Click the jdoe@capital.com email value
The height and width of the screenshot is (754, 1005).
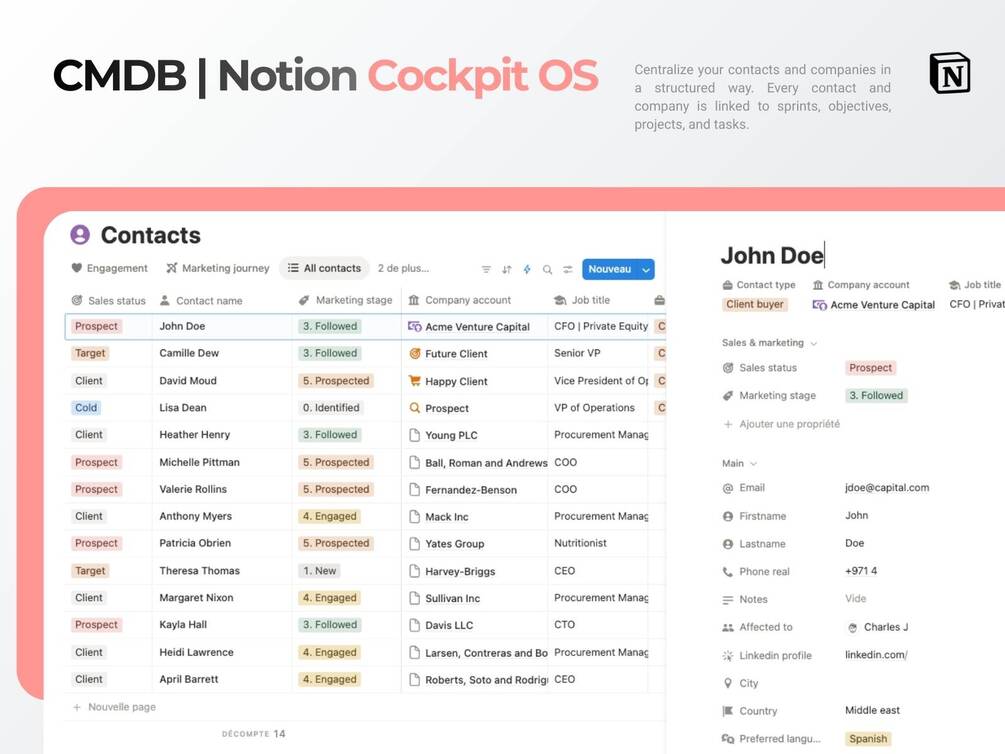point(887,487)
